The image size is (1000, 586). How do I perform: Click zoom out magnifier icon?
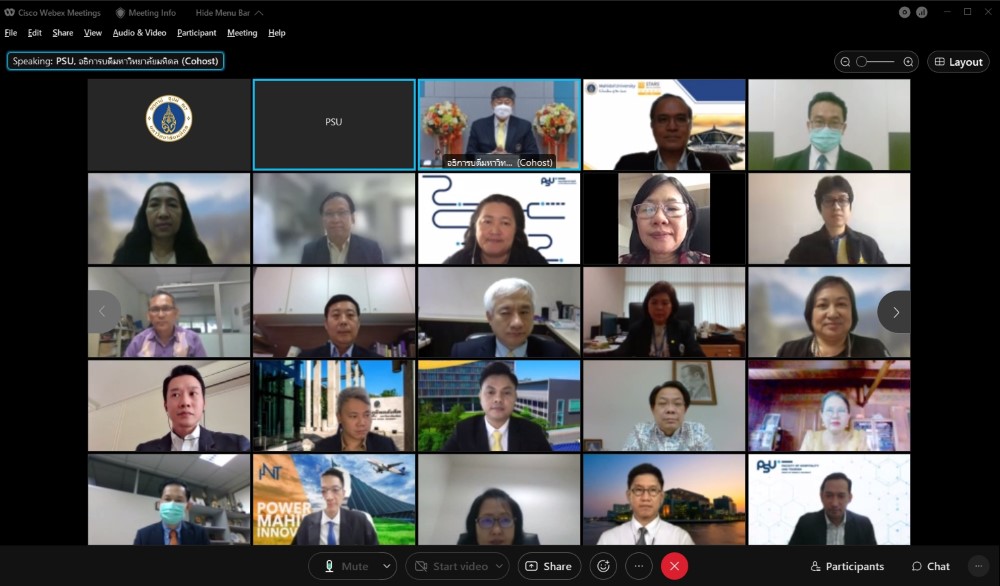845,62
